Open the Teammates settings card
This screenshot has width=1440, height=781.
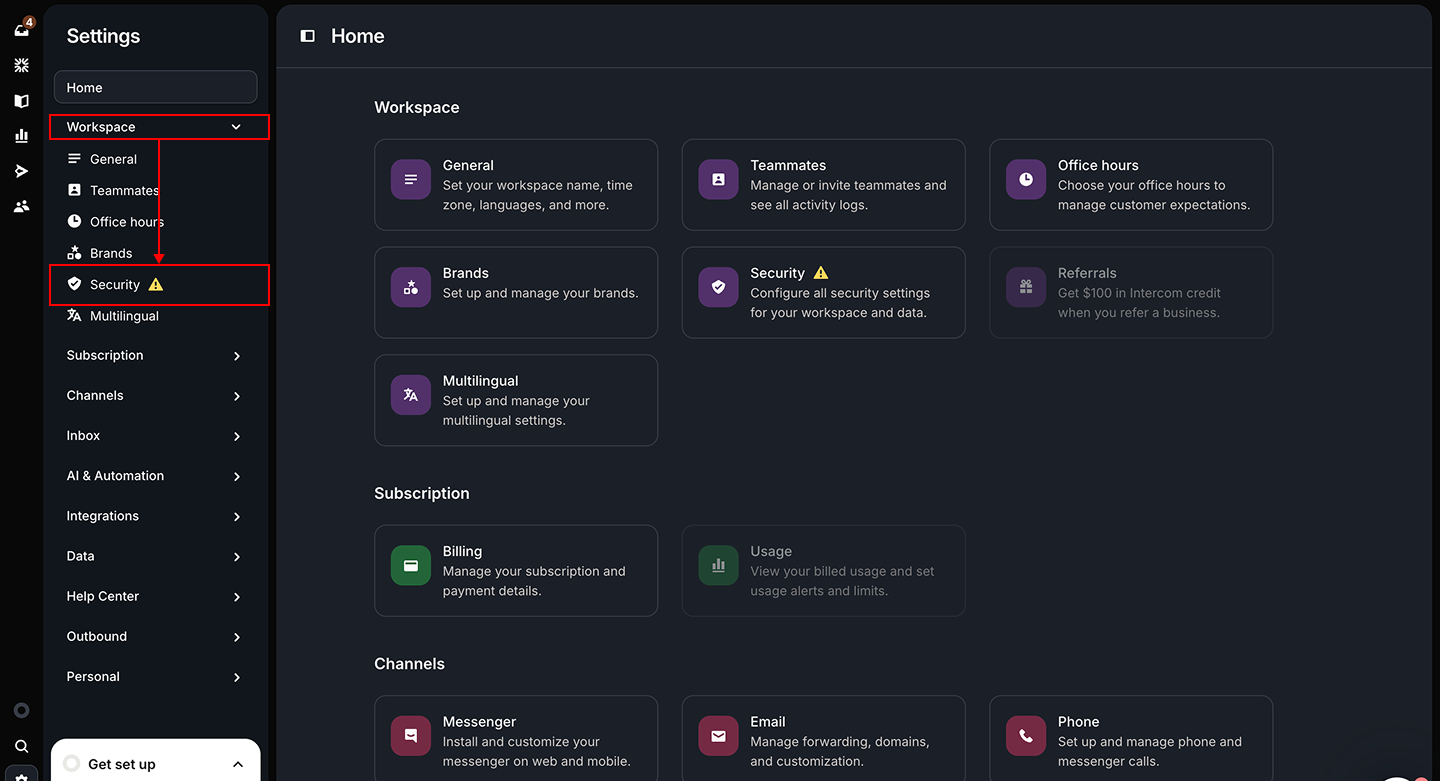[823, 185]
